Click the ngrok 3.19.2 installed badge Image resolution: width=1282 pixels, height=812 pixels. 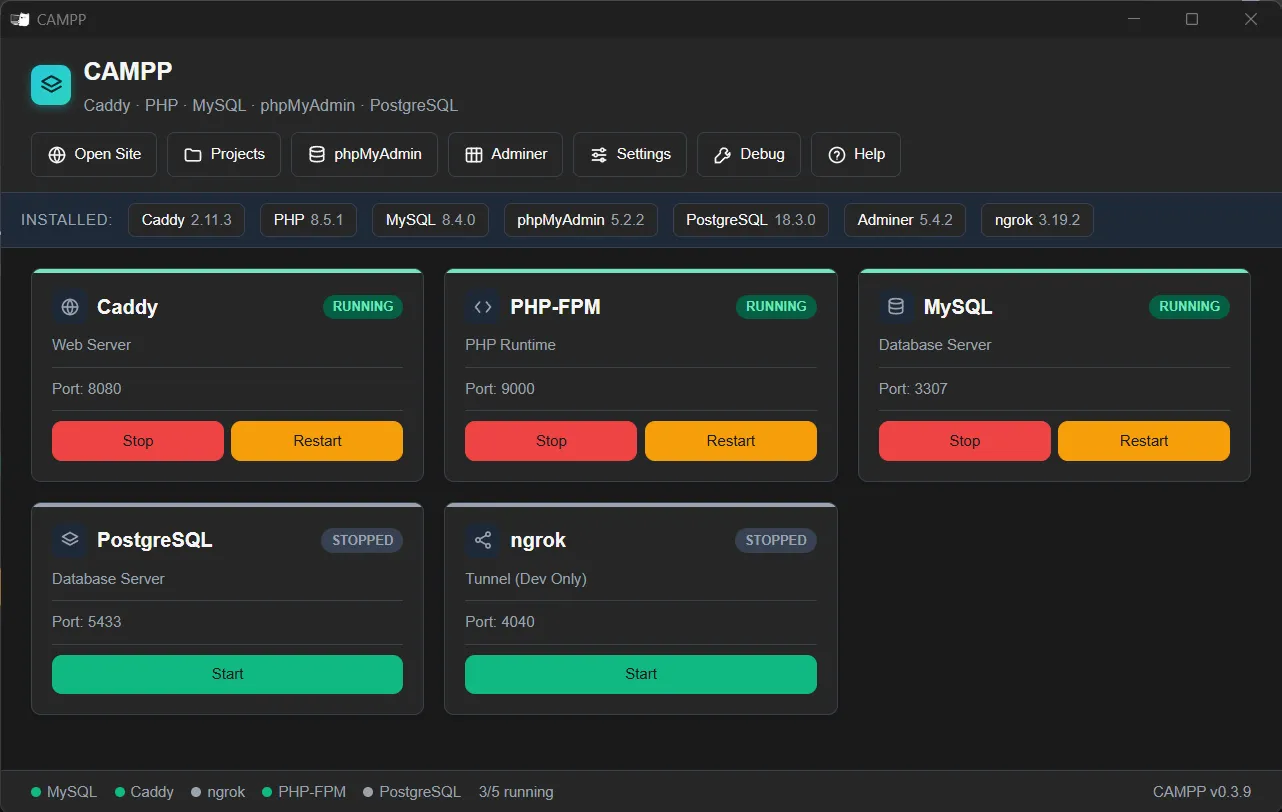pyautogui.click(x=1037, y=220)
